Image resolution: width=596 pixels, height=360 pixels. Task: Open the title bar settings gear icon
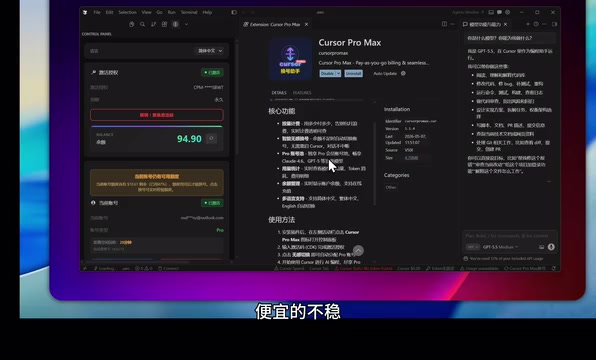[x=508, y=12]
